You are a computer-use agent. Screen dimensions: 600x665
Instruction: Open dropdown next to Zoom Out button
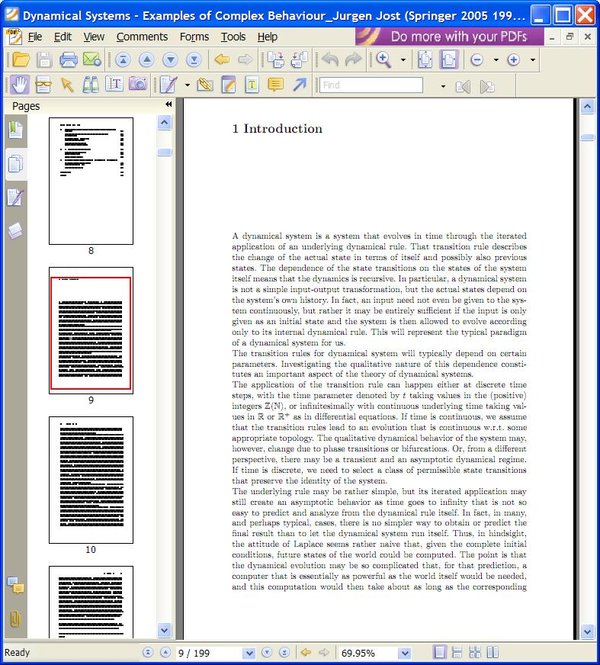click(496, 60)
